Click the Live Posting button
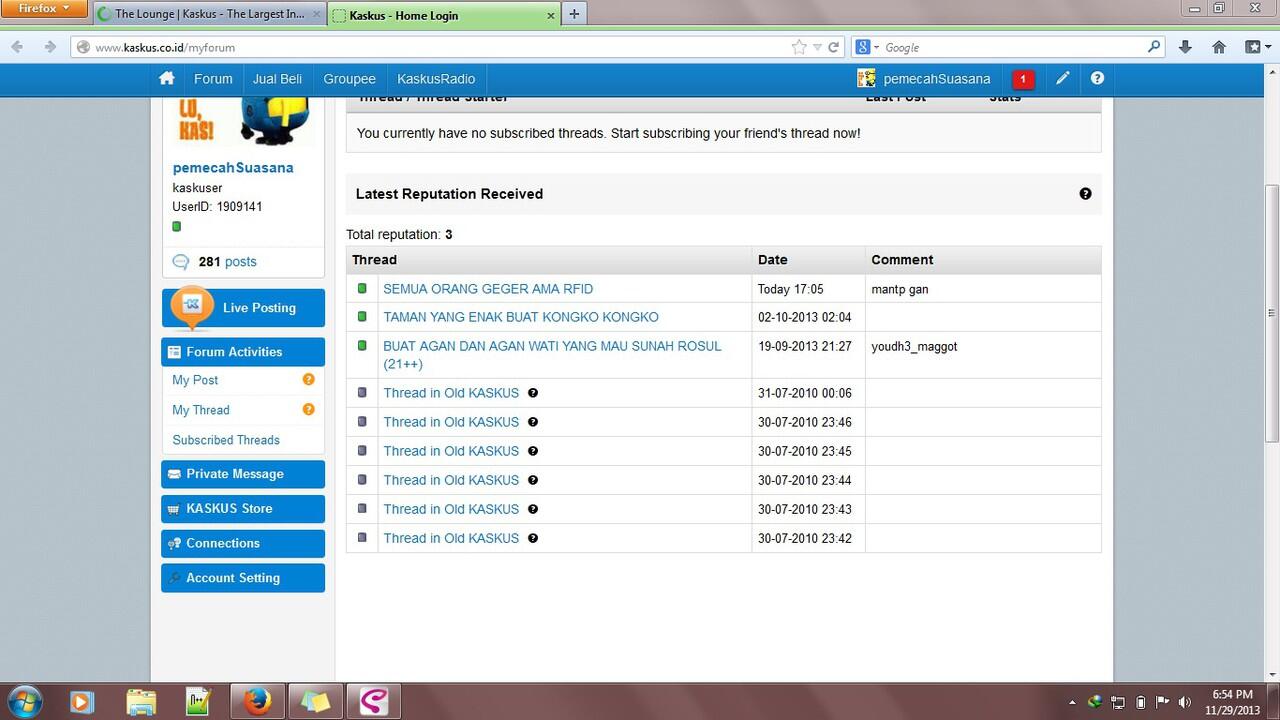The image size is (1280, 720). (x=243, y=308)
